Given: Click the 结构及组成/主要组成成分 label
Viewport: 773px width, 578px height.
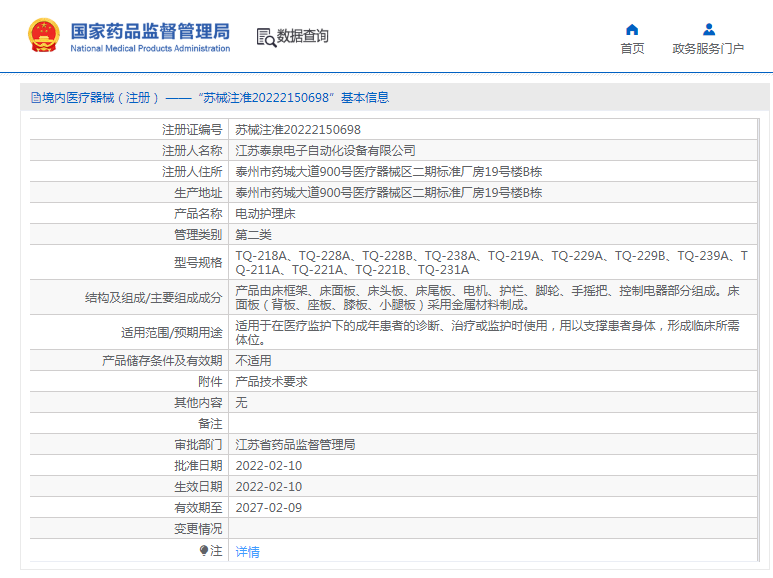Looking at the screenshot, I should [153, 297].
